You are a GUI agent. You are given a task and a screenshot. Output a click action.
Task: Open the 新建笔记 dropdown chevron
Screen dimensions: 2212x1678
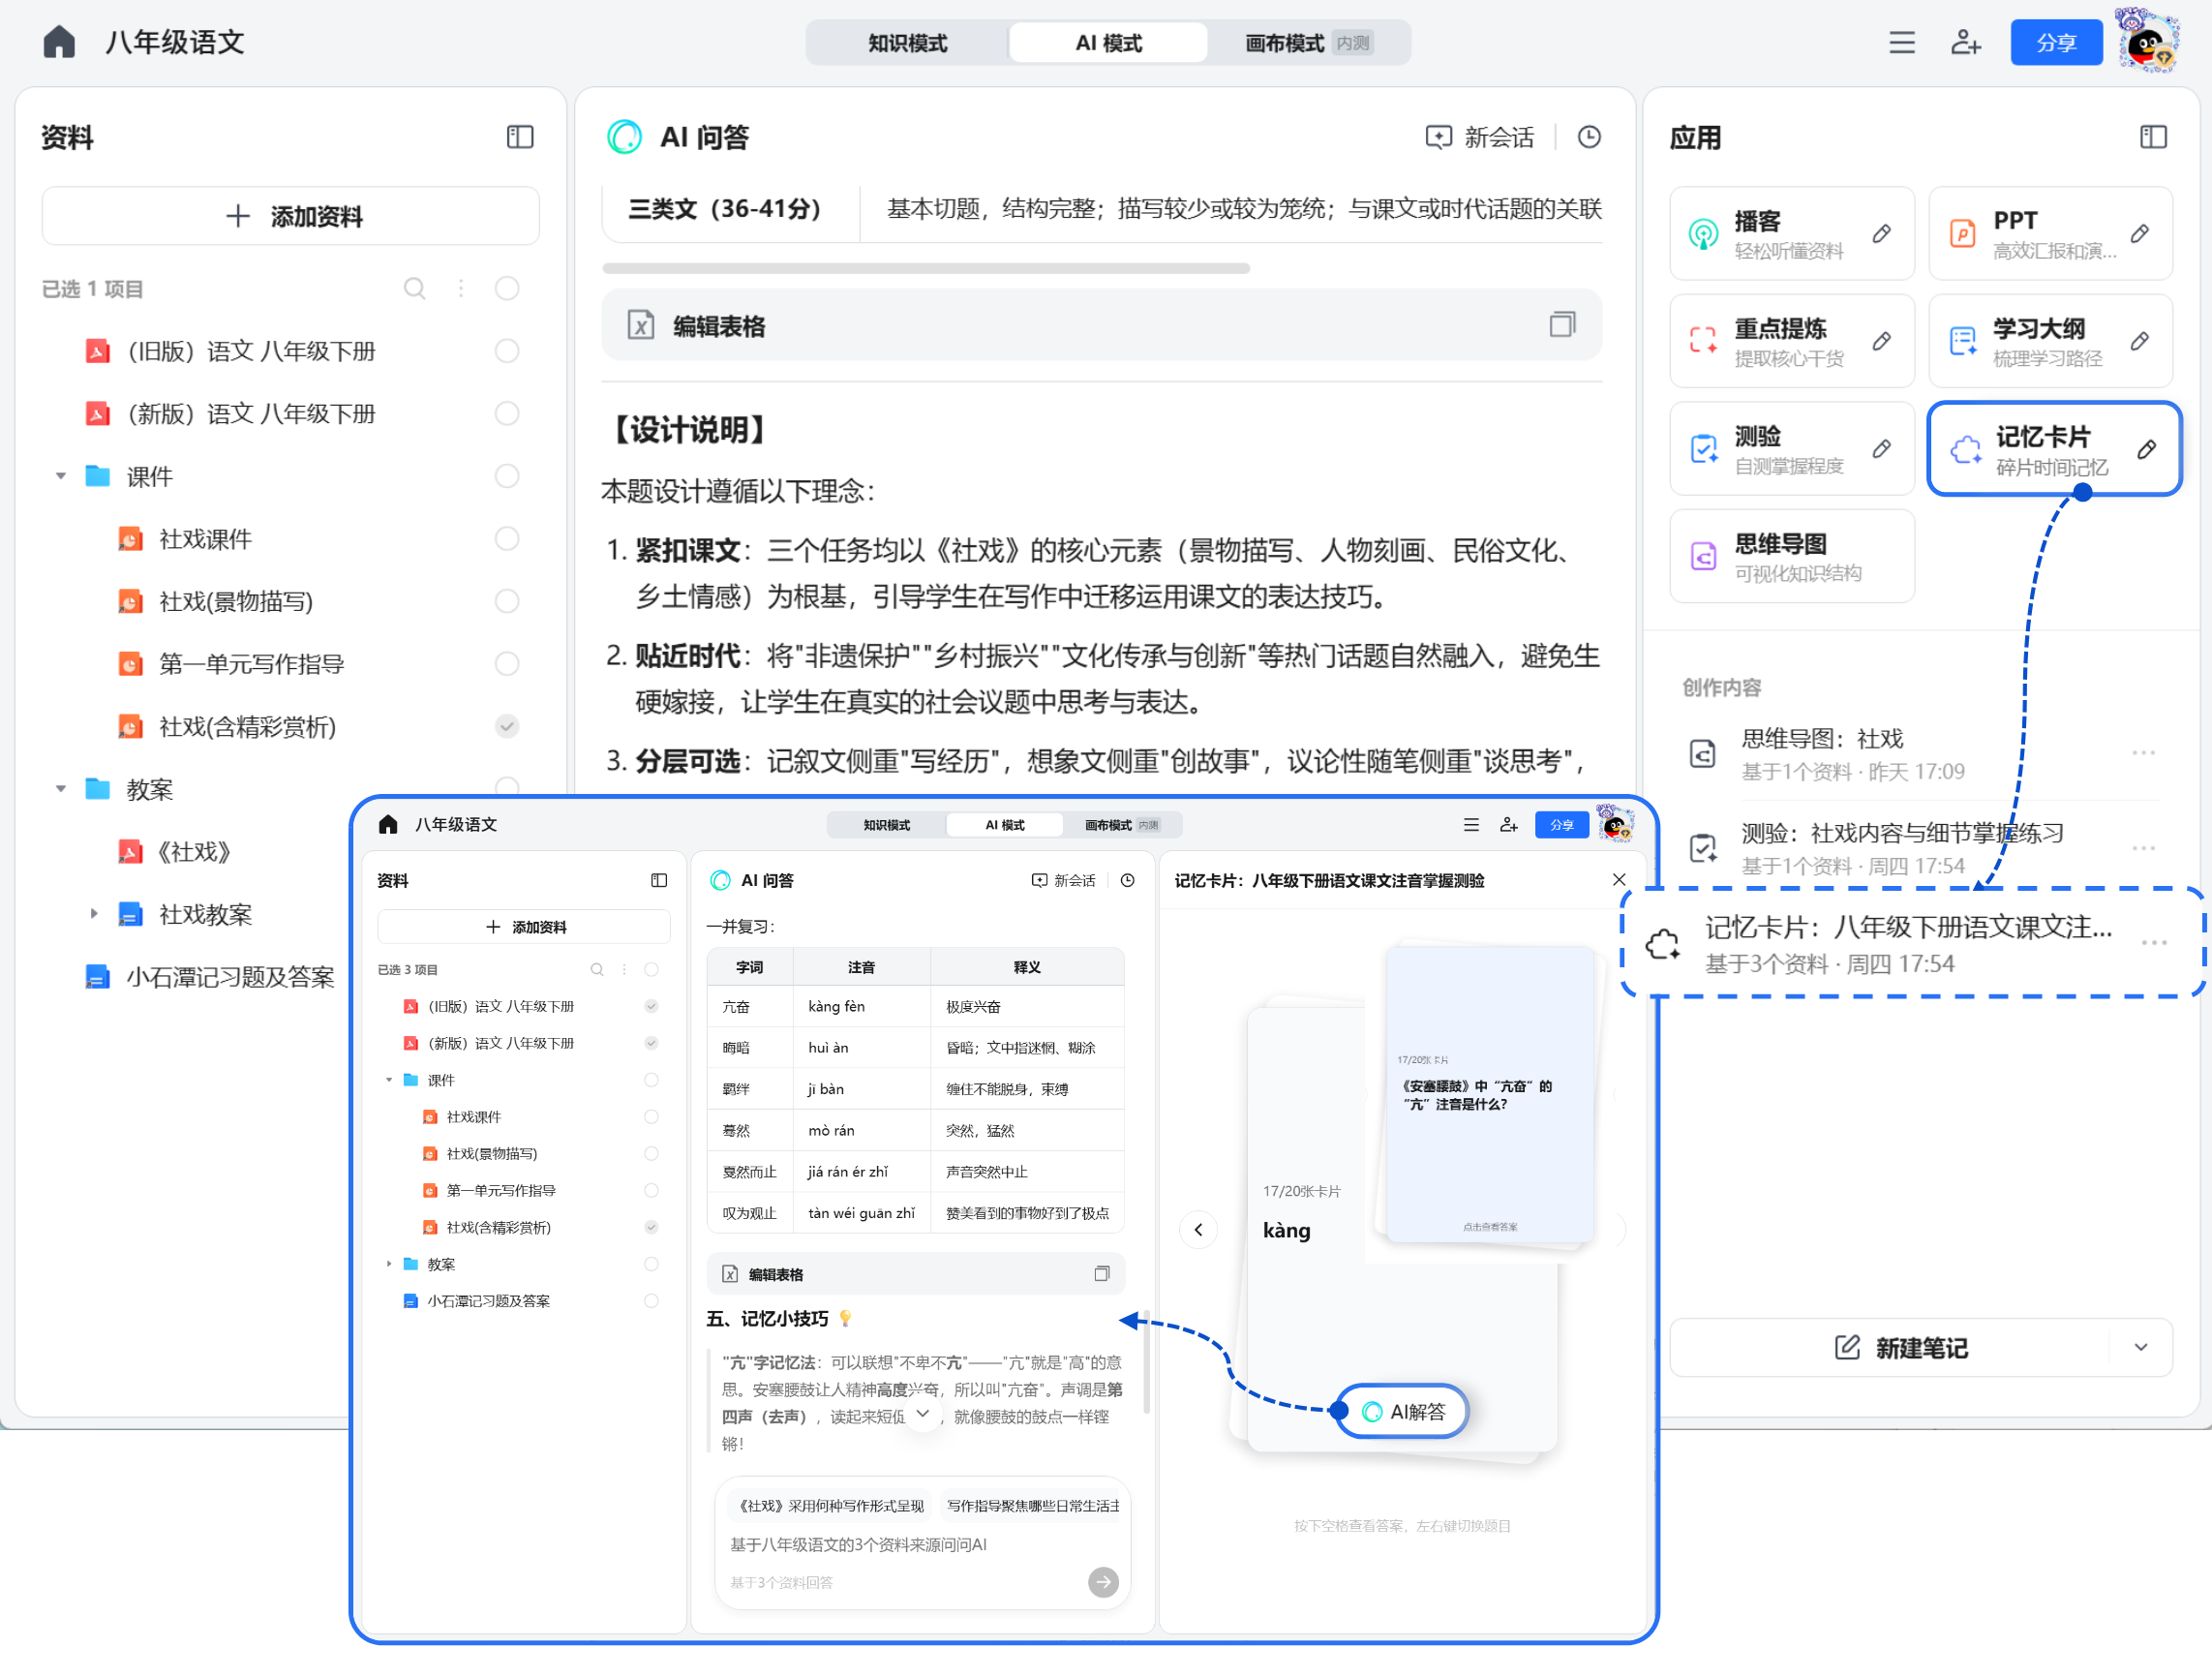coord(2141,1348)
